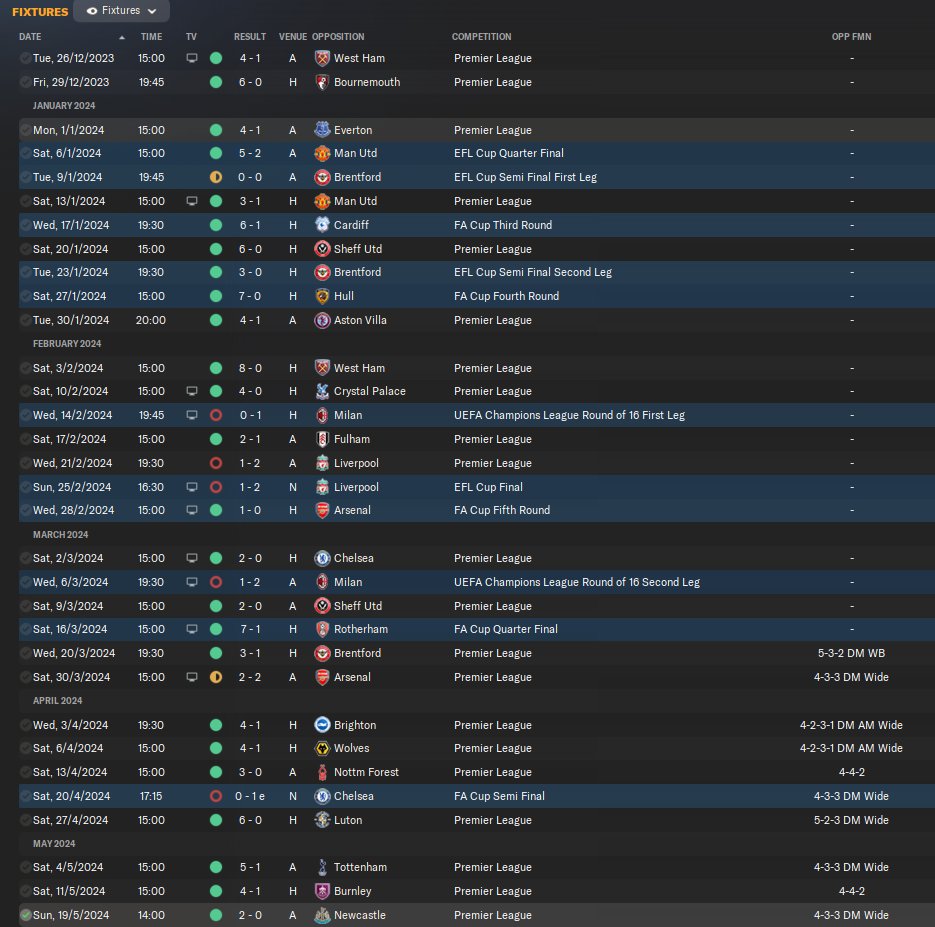Click the amber draw indicator for Brentford 0 - 0
Viewport: 935px width, 927px height.
click(216, 177)
